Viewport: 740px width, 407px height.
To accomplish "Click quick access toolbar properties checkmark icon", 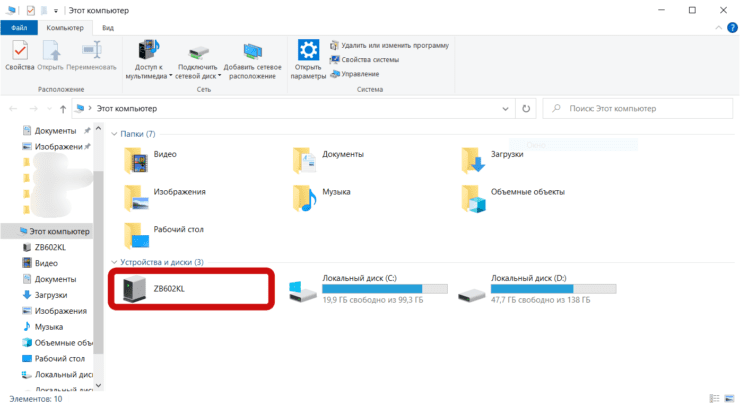I will 31,10.
